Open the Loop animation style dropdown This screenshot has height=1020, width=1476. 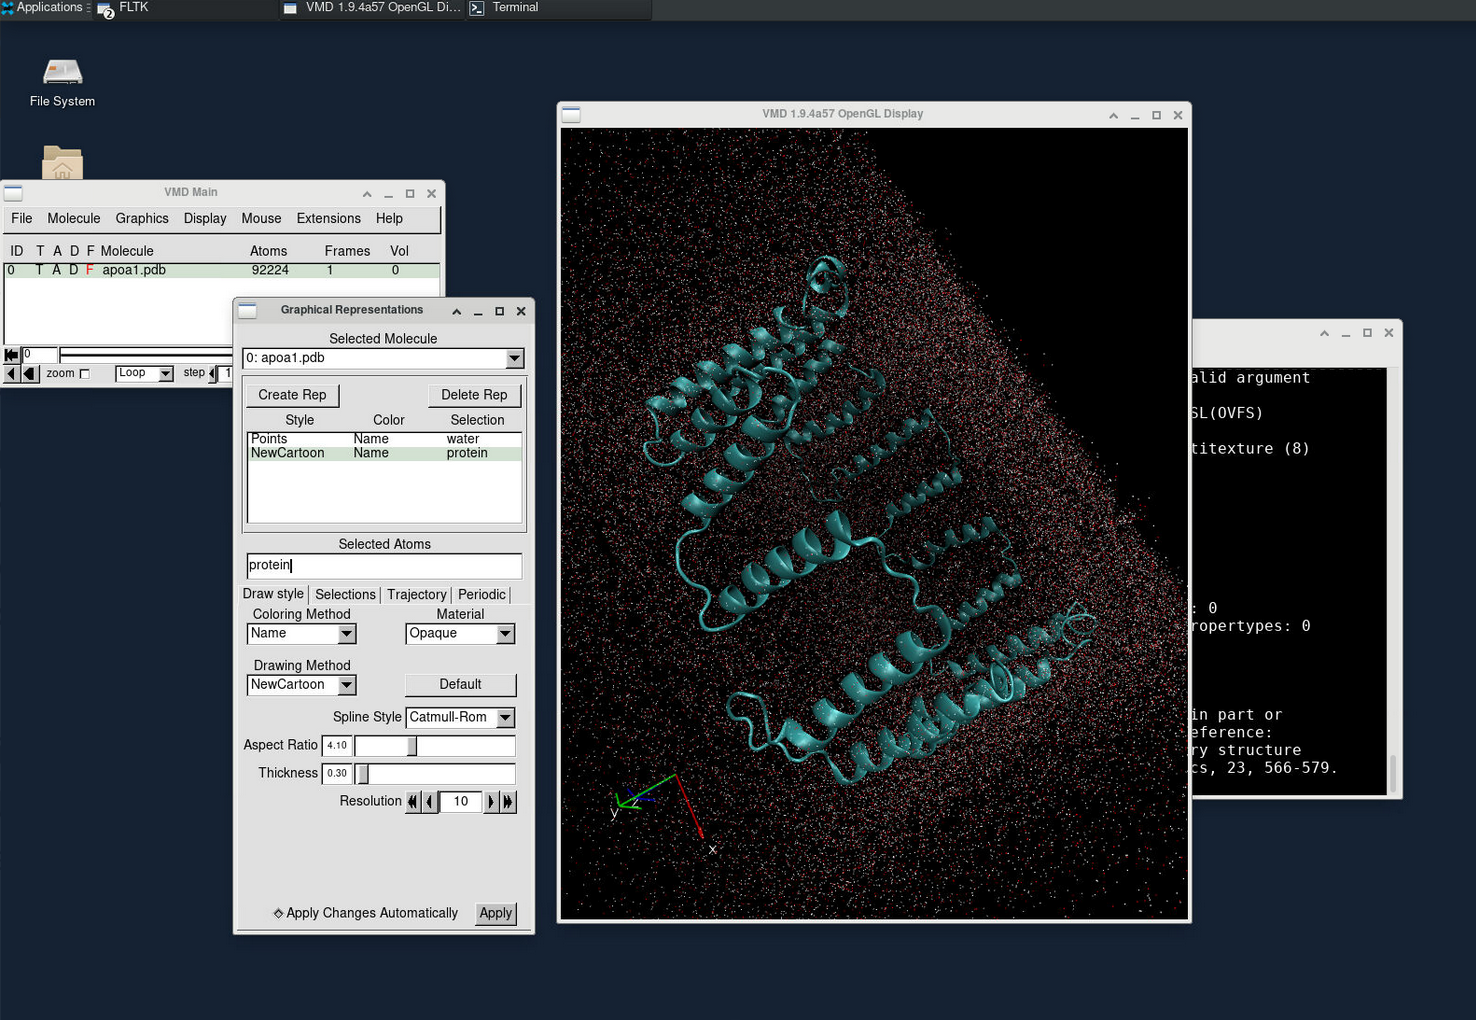pos(145,374)
